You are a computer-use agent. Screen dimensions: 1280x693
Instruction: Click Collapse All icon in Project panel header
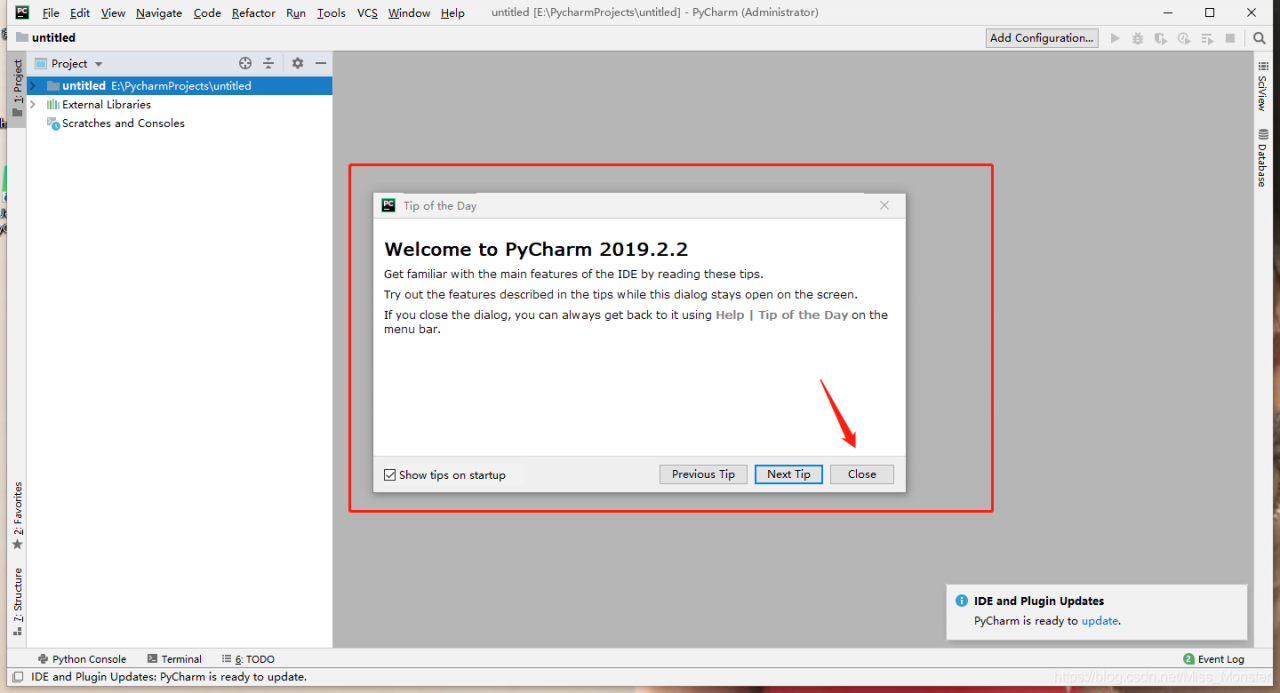click(268, 63)
